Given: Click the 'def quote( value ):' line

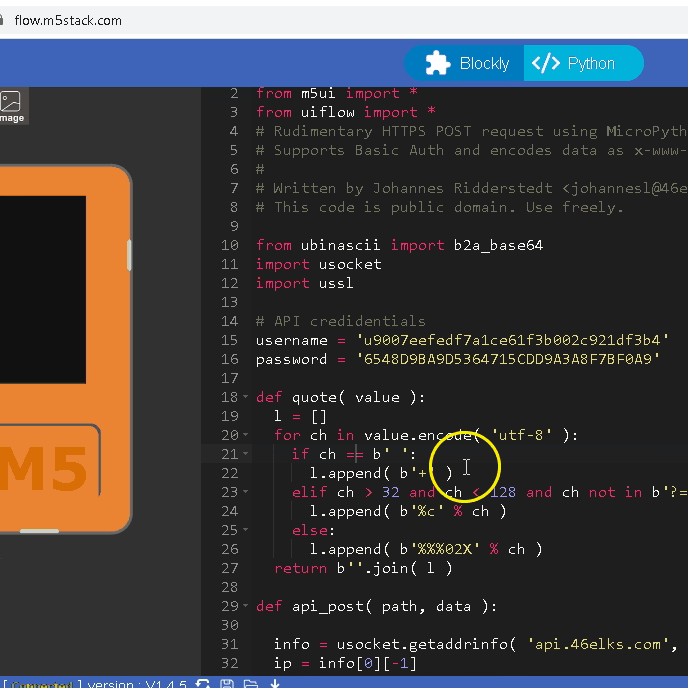Looking at the screenshot, I should 340,397.
